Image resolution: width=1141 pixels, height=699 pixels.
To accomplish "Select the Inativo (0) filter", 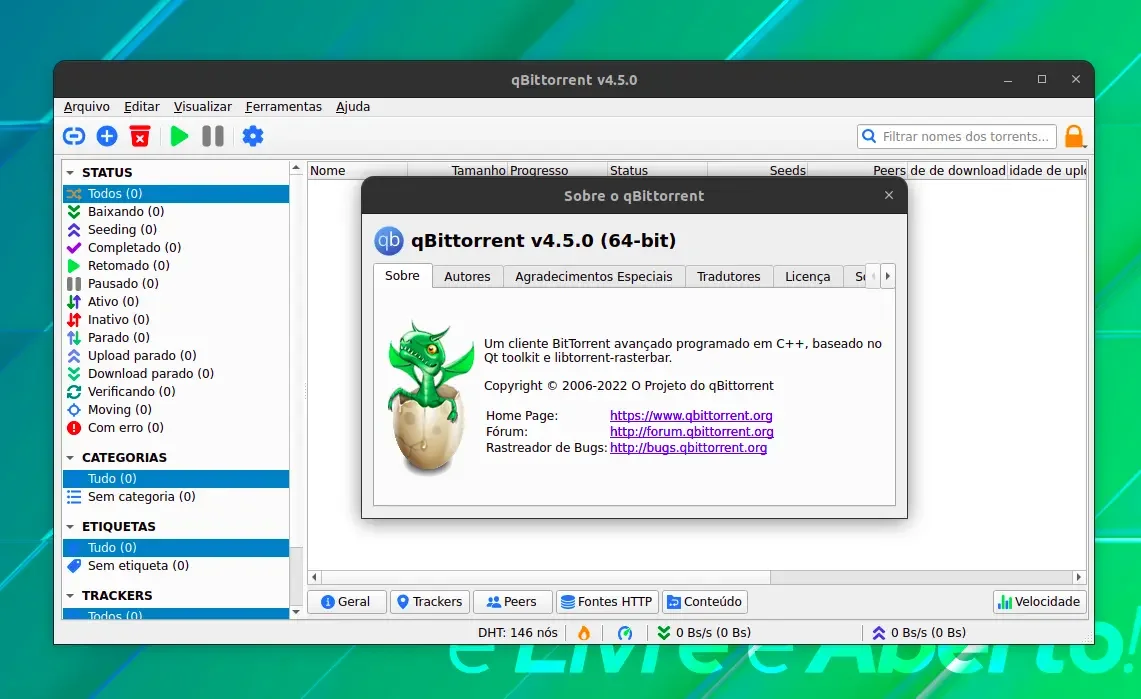I will click(x=176, y=319).
